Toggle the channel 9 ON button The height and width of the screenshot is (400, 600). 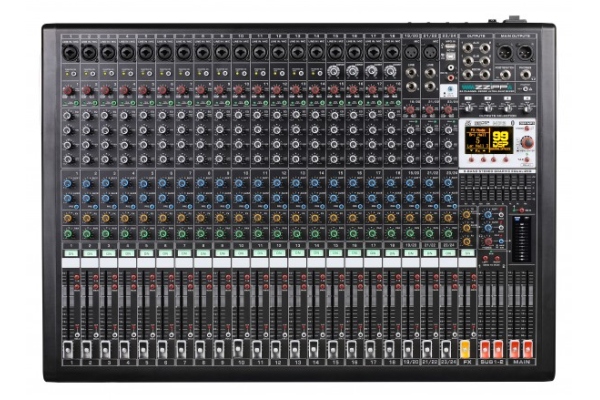pos(222,253)
